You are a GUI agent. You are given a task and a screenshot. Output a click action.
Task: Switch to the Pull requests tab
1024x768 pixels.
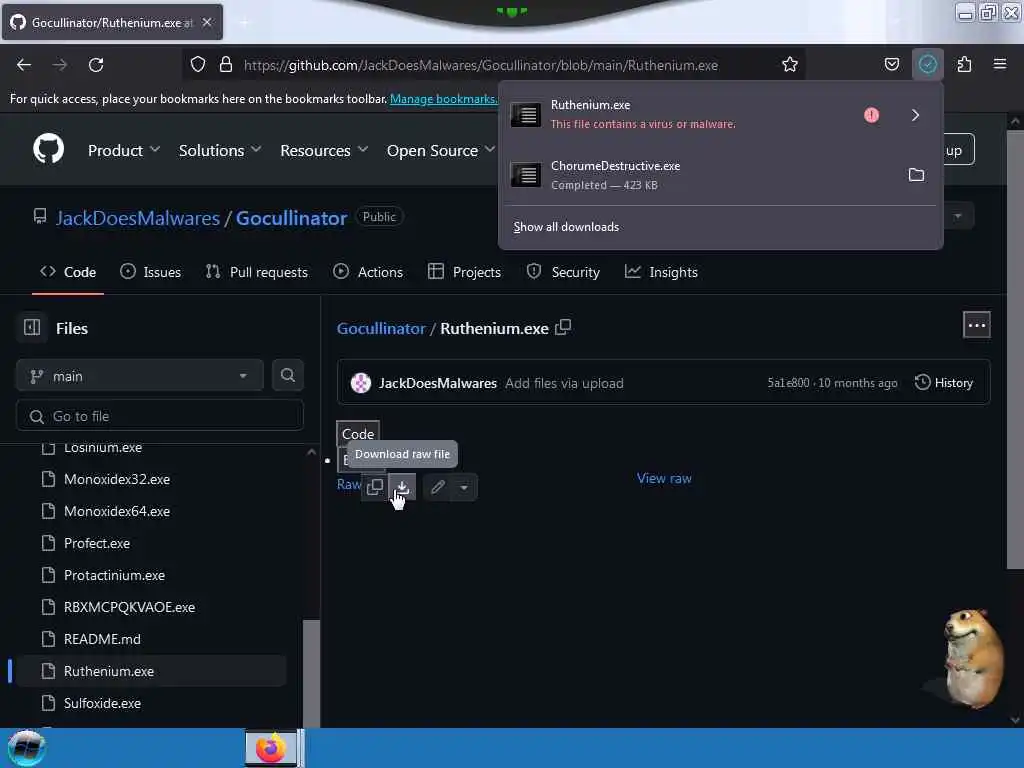256,272
